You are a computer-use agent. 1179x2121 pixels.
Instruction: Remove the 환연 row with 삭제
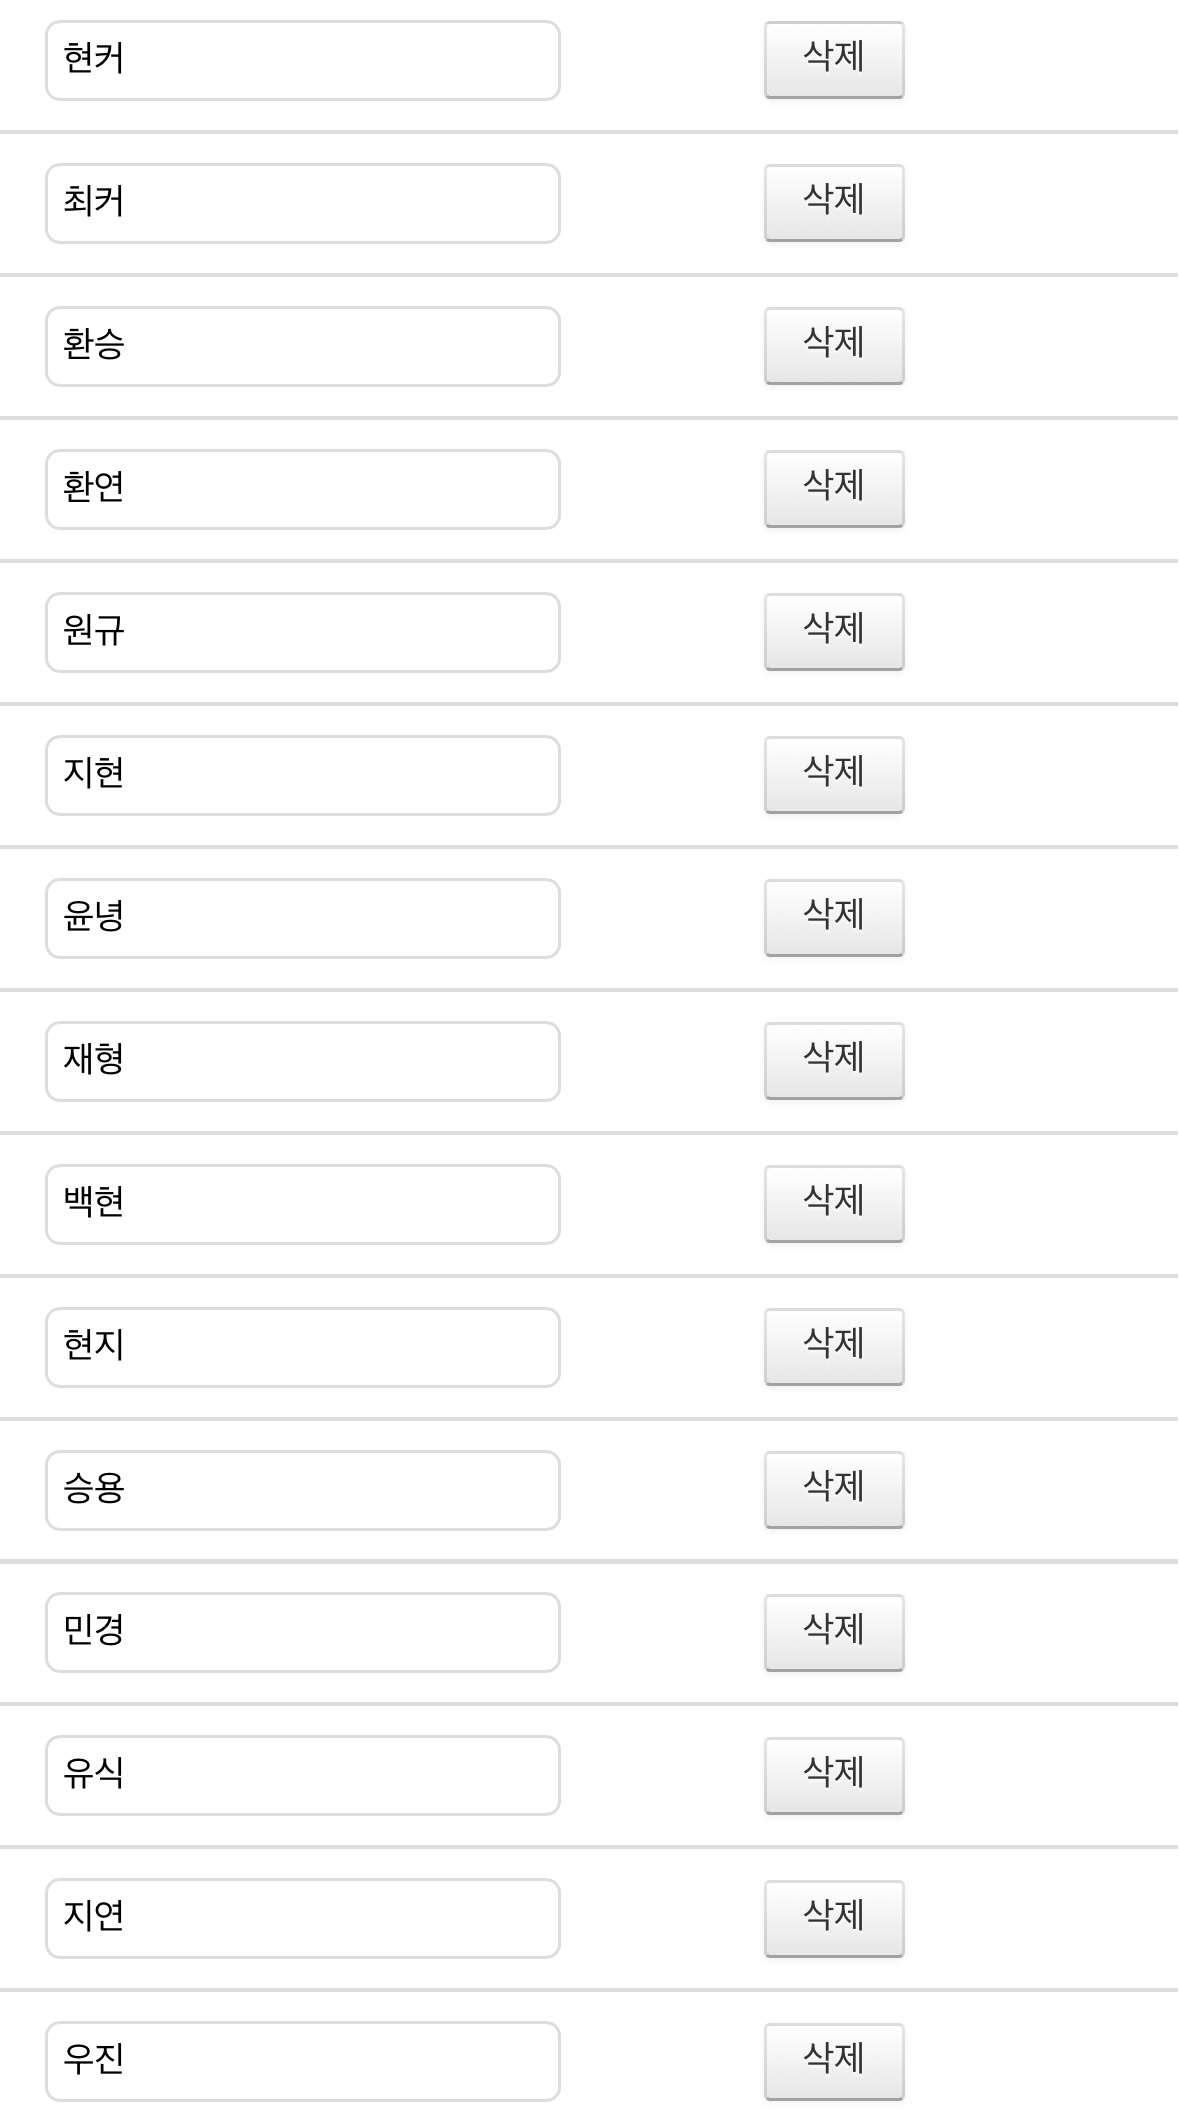click(x=834, y=489)
